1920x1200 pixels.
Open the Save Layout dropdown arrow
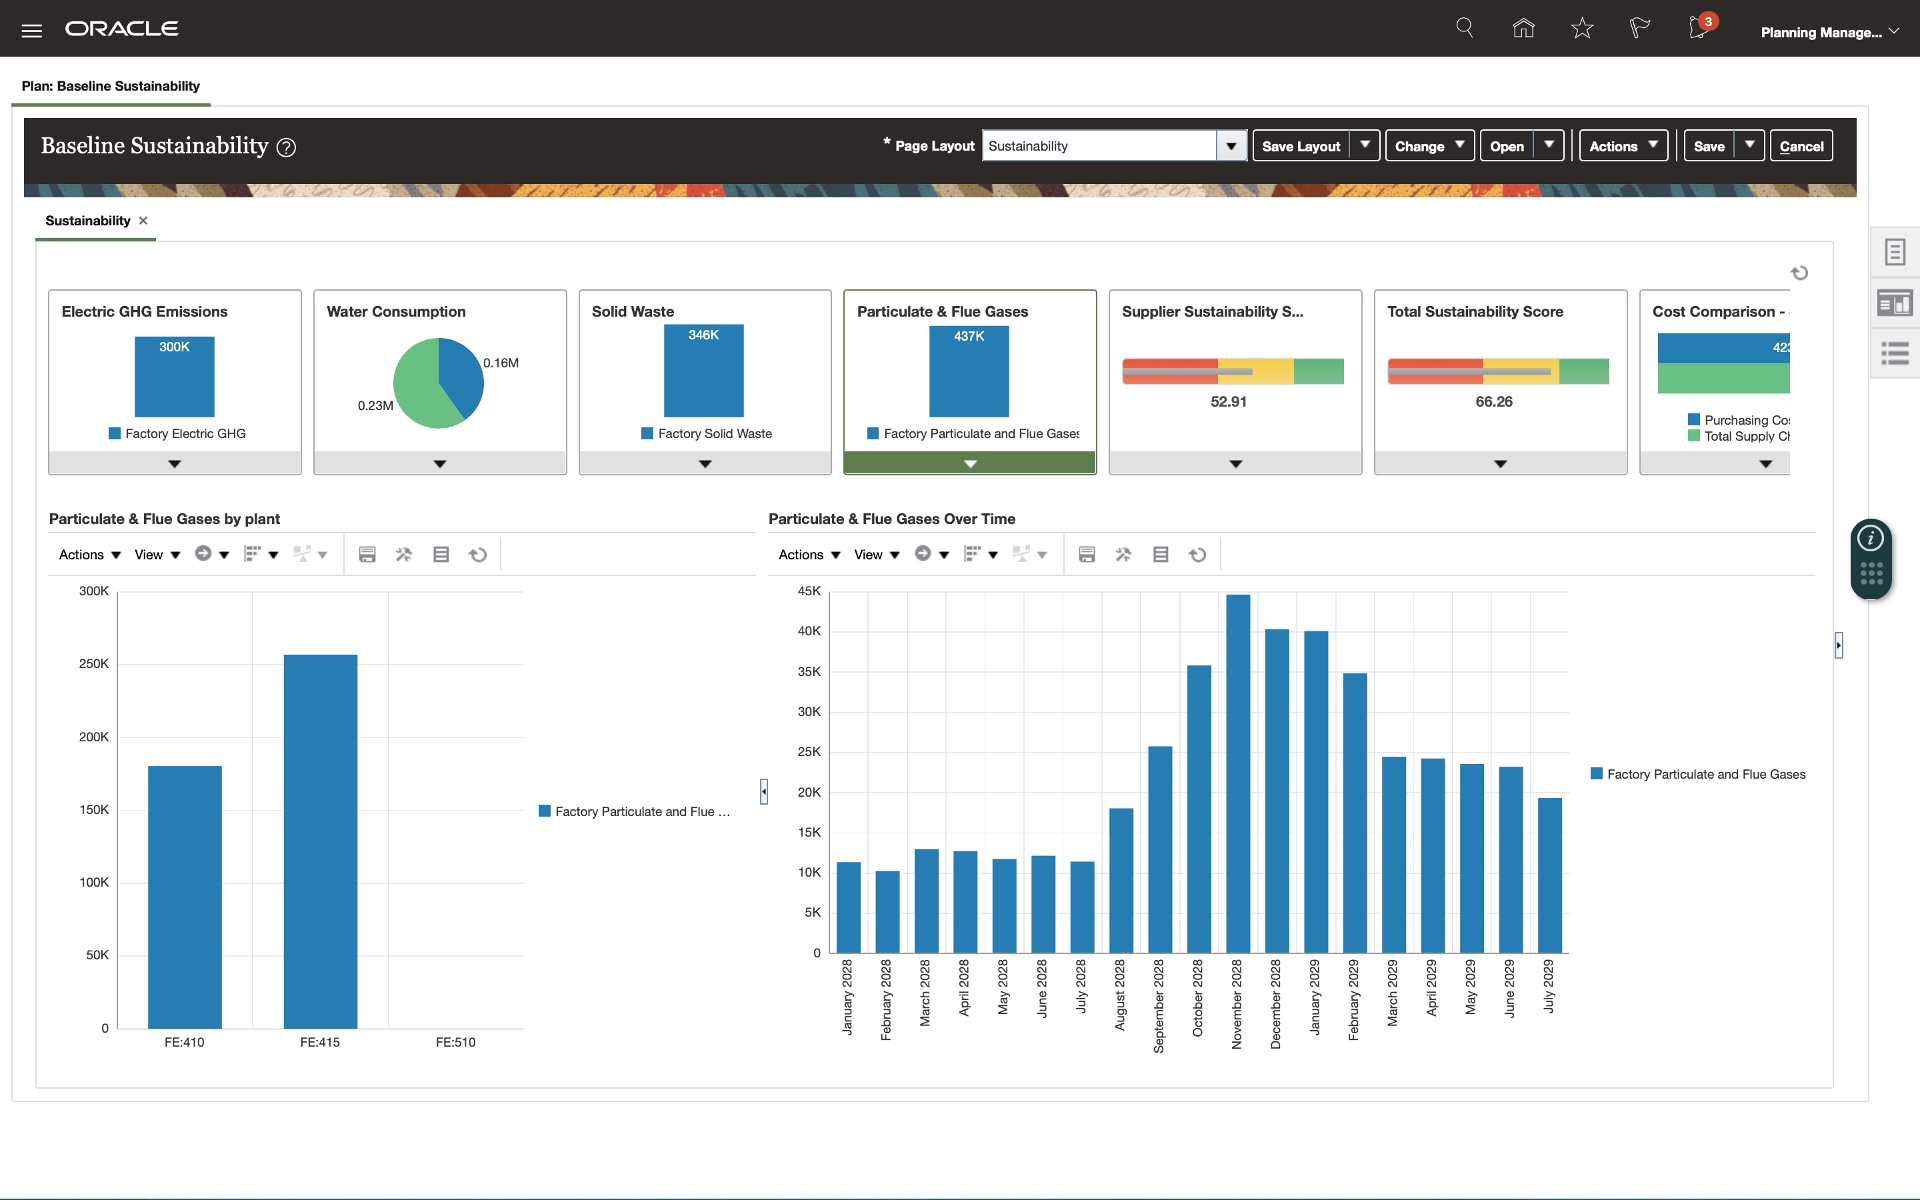pyautogui.click(x=1365, y=146)
